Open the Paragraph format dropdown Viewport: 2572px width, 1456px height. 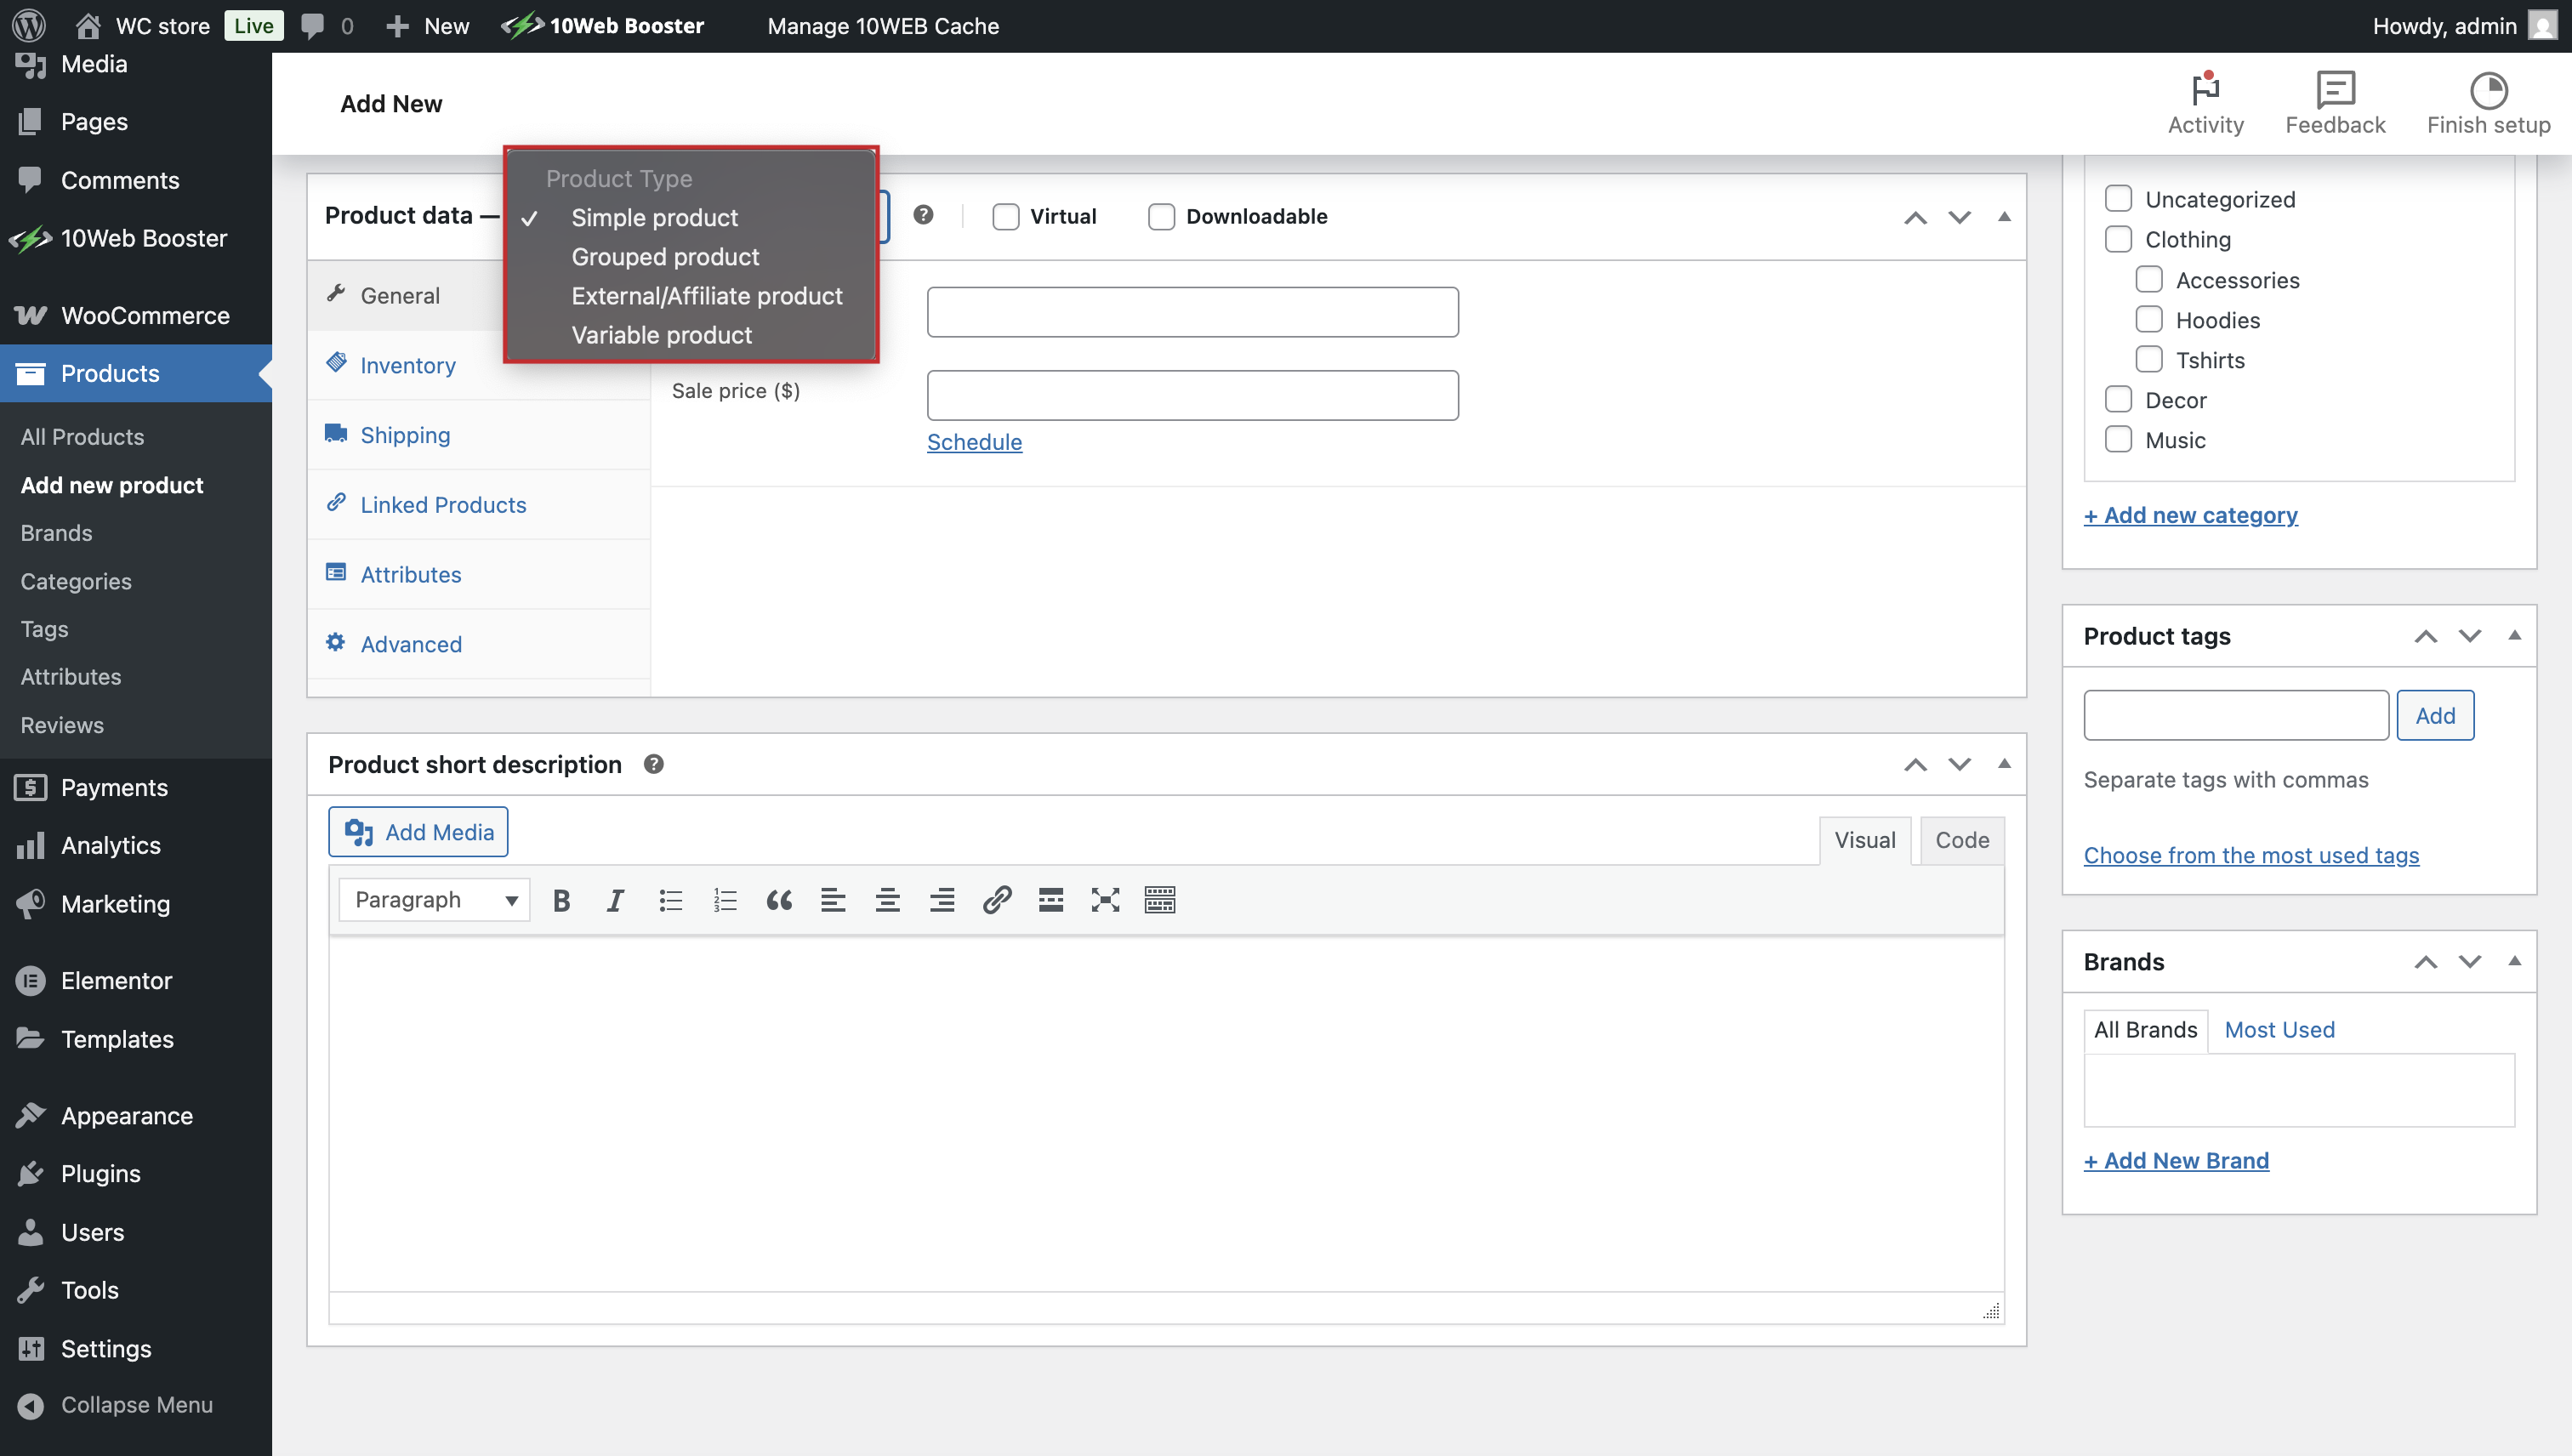click(x=434, y=900)
